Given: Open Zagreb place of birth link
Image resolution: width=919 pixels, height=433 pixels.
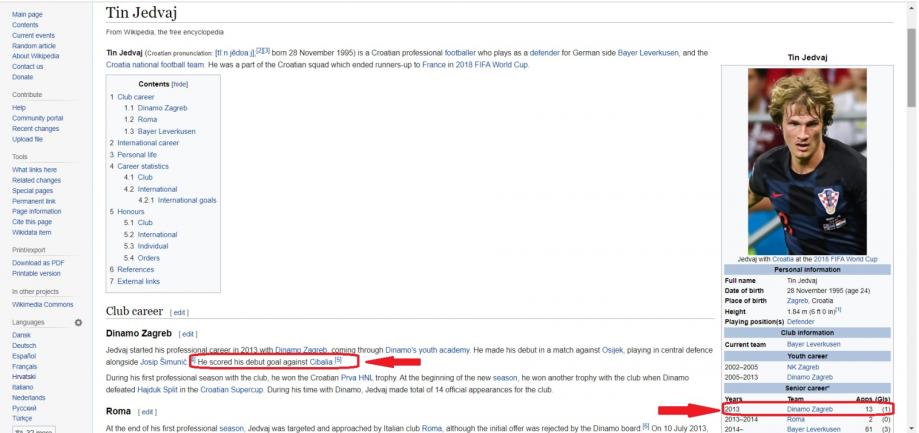Looking at the screenshot, I should click(798, 301).
